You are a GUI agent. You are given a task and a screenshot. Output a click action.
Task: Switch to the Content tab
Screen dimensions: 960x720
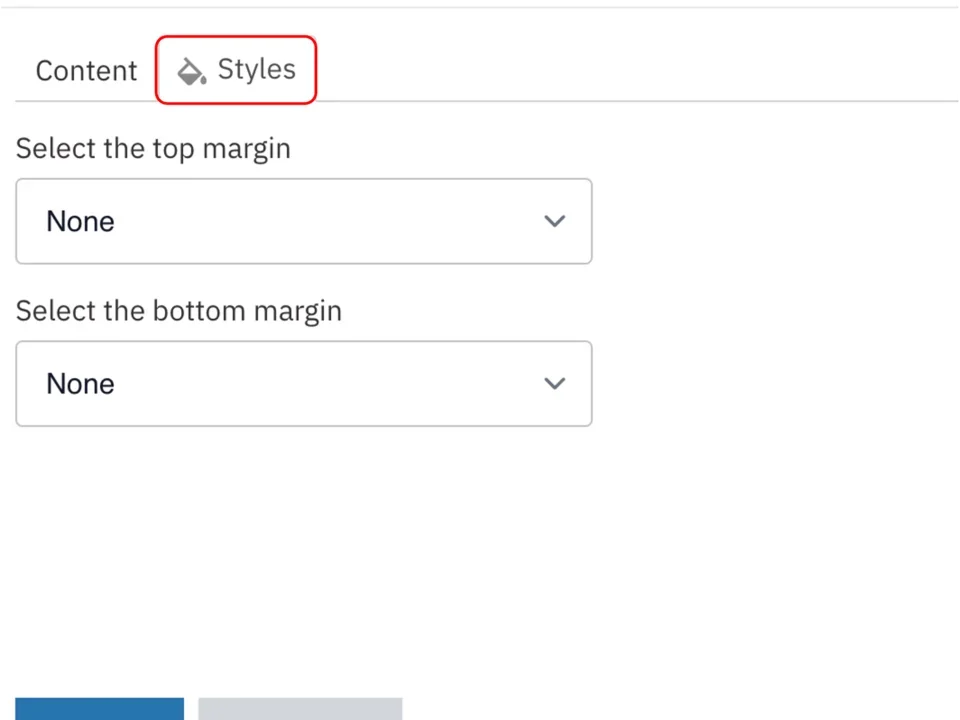point(86,70)
